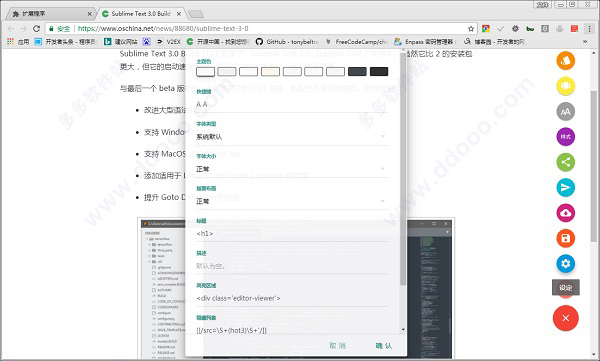Click the green secure lock icon
The width and height of the screenshot is (600, 361).
click(51, 29)
